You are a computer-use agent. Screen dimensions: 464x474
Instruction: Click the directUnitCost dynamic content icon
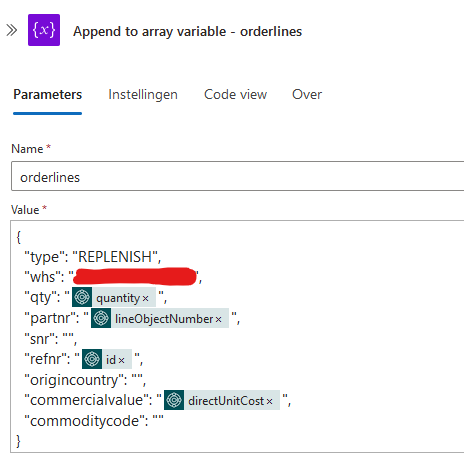coord(174,400)
